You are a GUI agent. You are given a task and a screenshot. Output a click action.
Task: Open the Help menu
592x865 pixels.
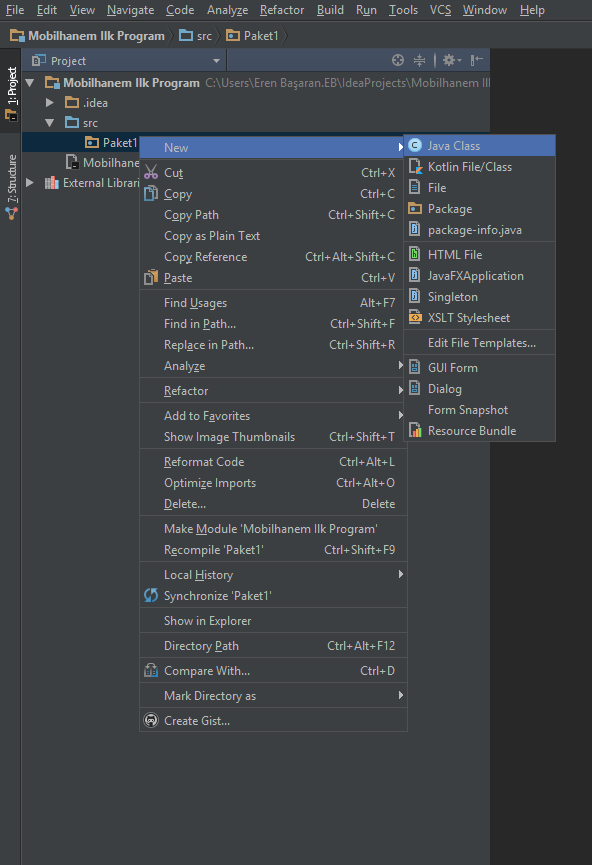[x=532, y=10]
